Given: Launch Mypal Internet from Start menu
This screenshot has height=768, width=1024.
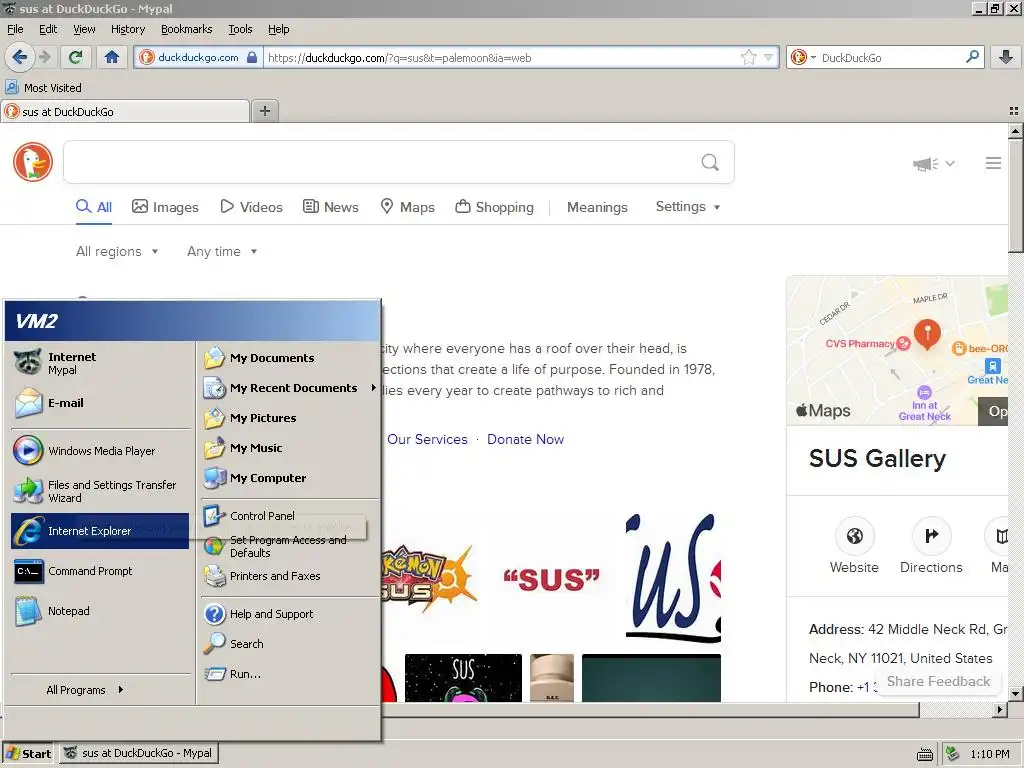Looking at the screenshot, I should click(x=100, y=363).
